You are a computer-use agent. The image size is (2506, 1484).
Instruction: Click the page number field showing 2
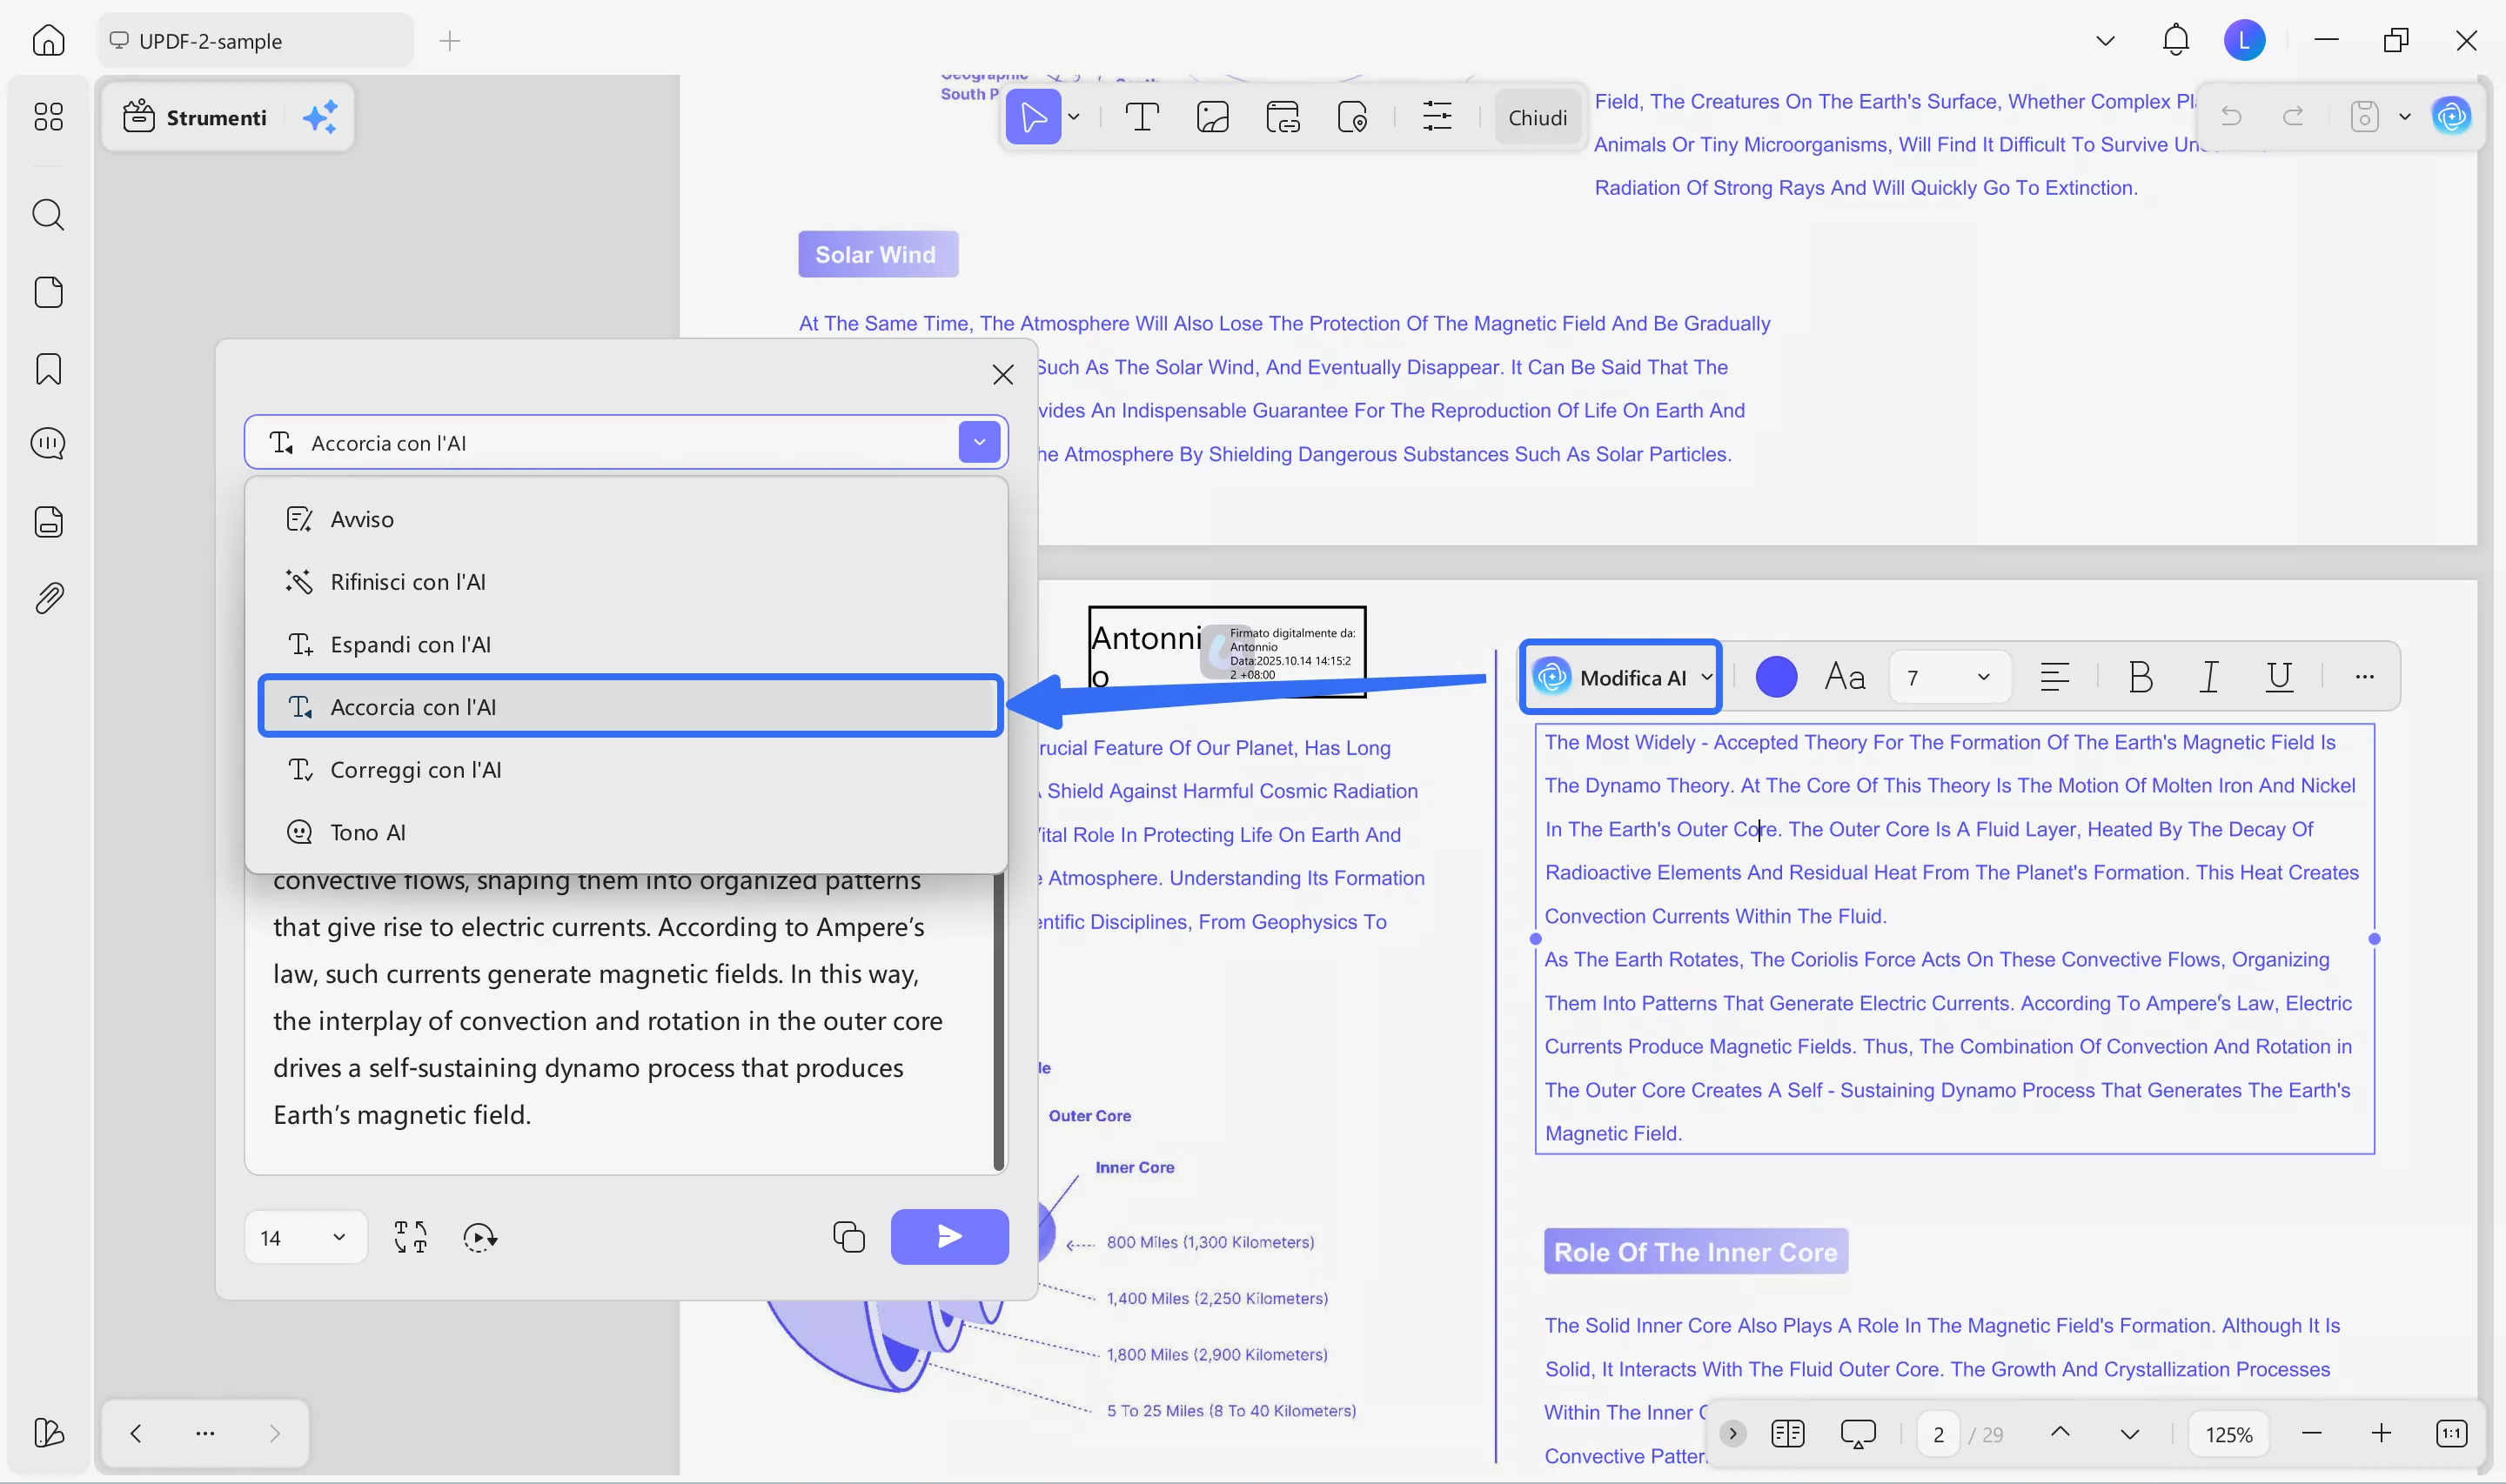tap(1938, 1434)
